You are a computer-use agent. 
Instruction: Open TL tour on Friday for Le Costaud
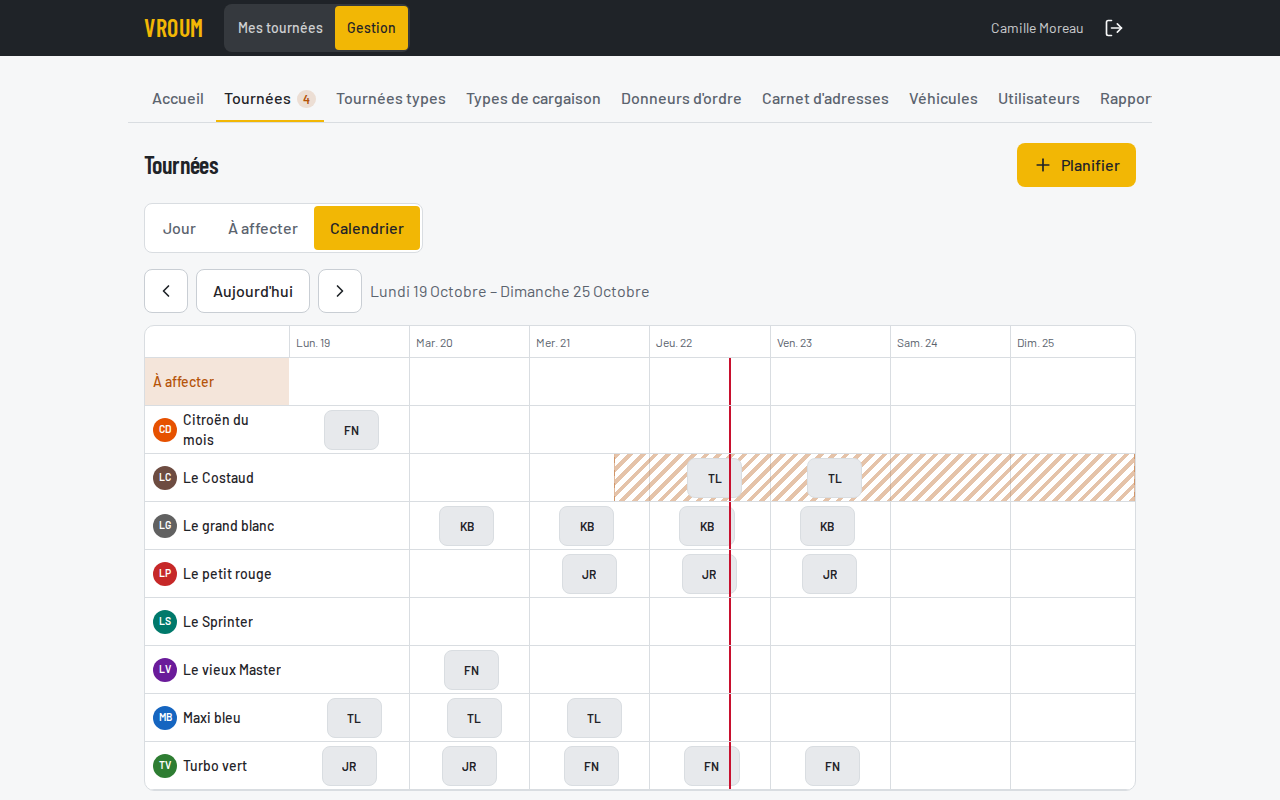[x=834, y=478]
